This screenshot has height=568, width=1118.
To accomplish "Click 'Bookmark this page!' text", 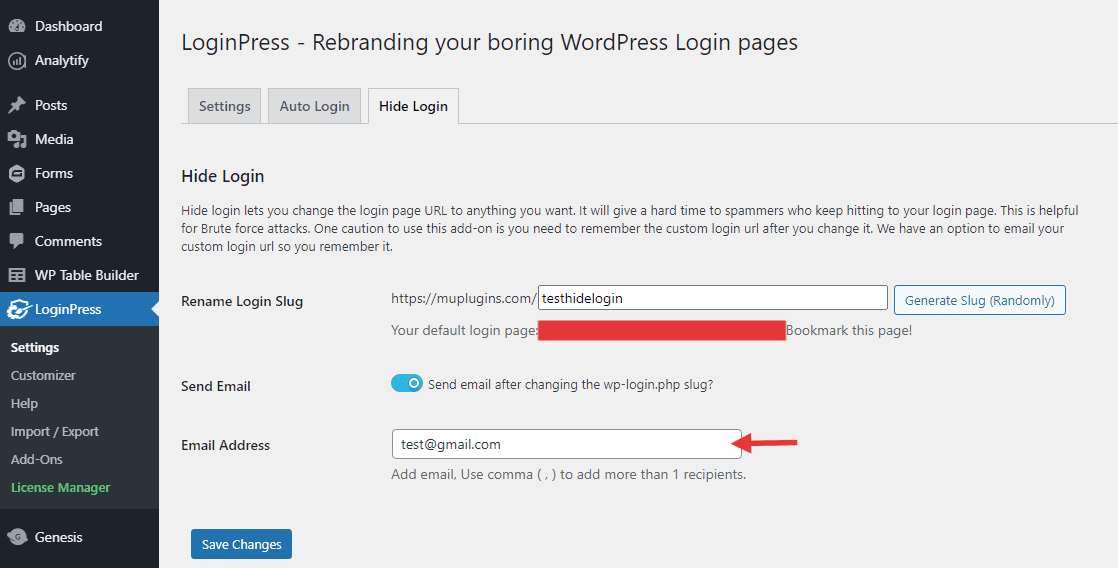I will 849,331.
